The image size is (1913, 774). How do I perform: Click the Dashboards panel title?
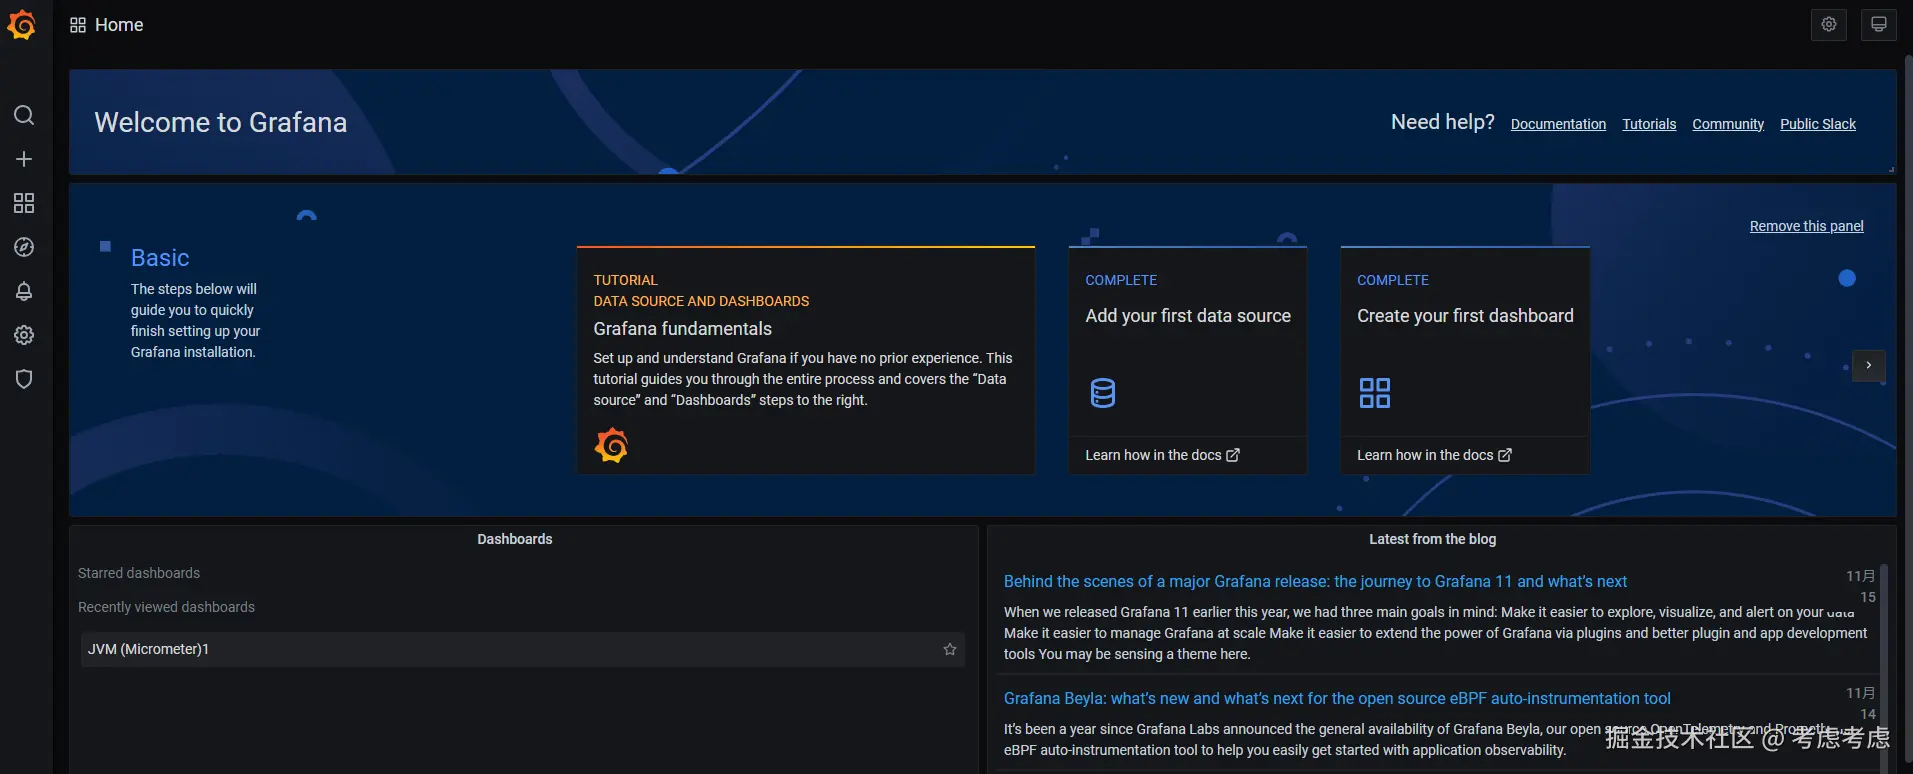point(515,539)
